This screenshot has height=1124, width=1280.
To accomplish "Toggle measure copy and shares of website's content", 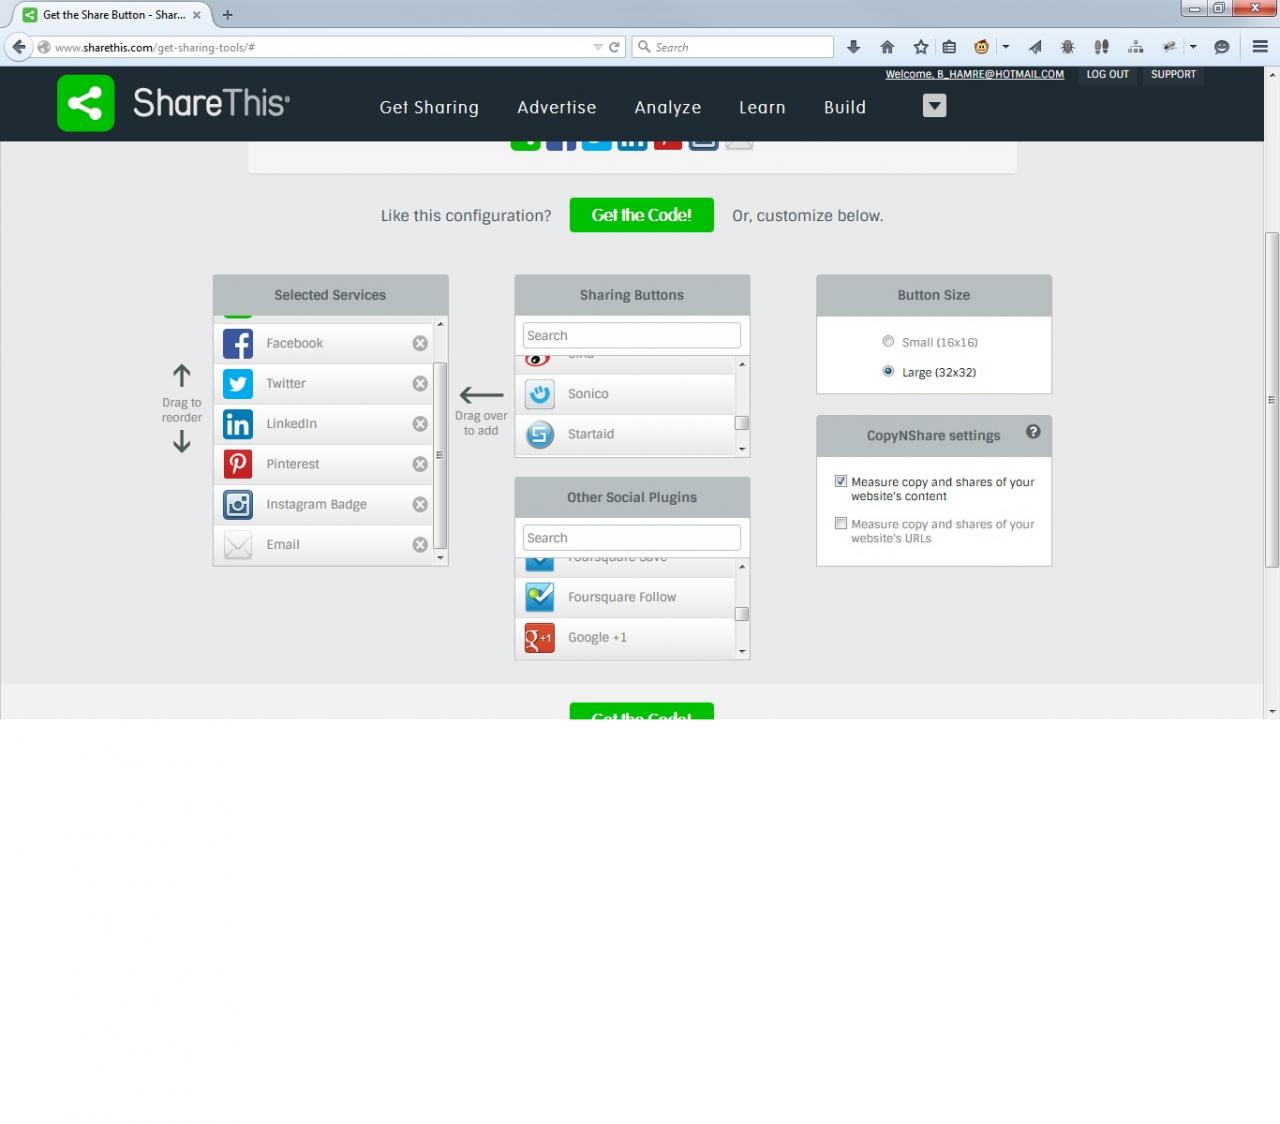I will point(841,481).
